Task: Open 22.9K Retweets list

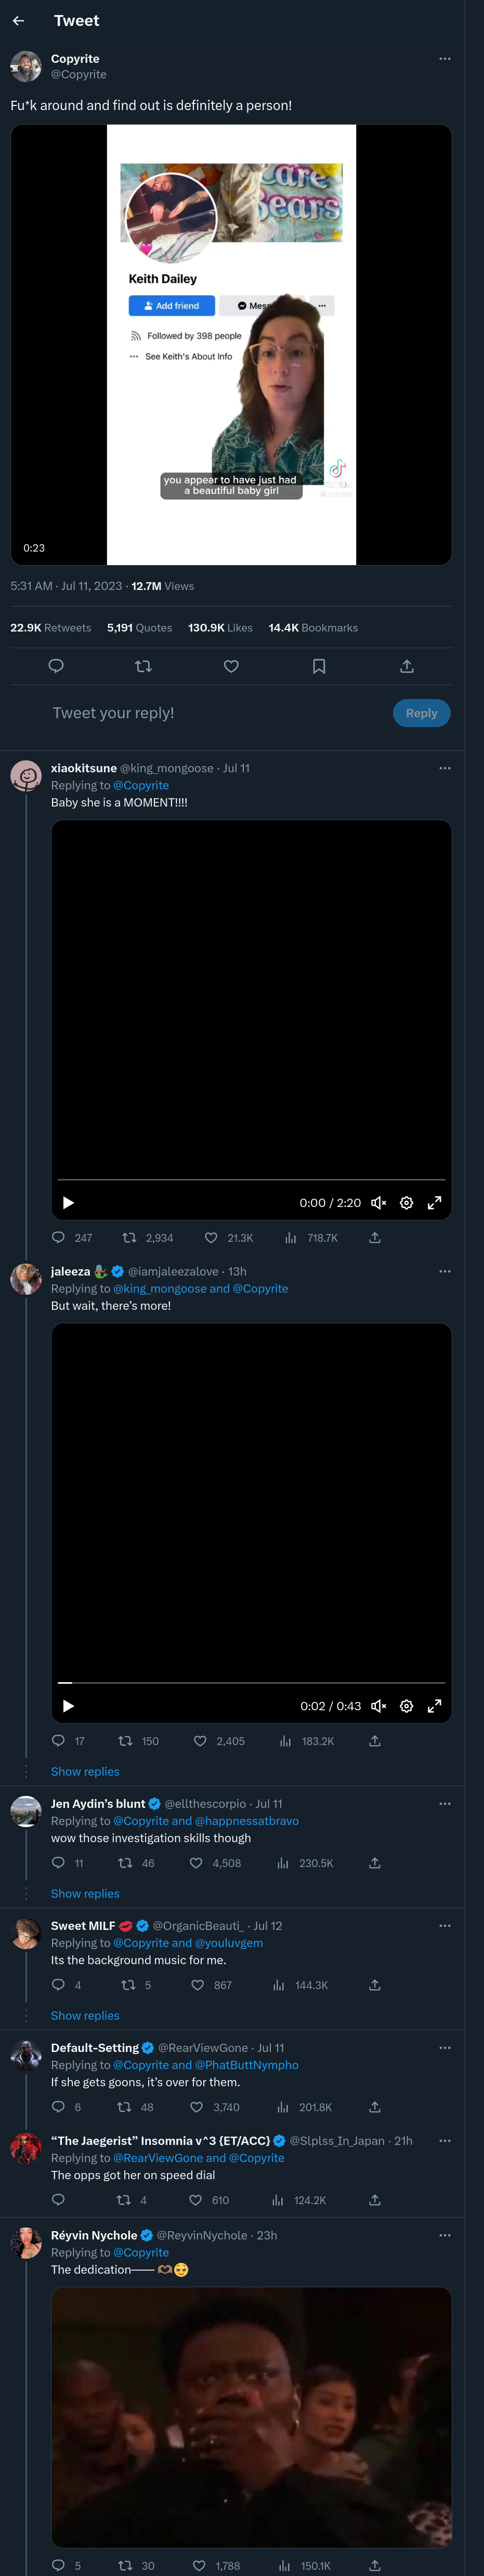Action: pyautogui.click(x=50, y=628)
